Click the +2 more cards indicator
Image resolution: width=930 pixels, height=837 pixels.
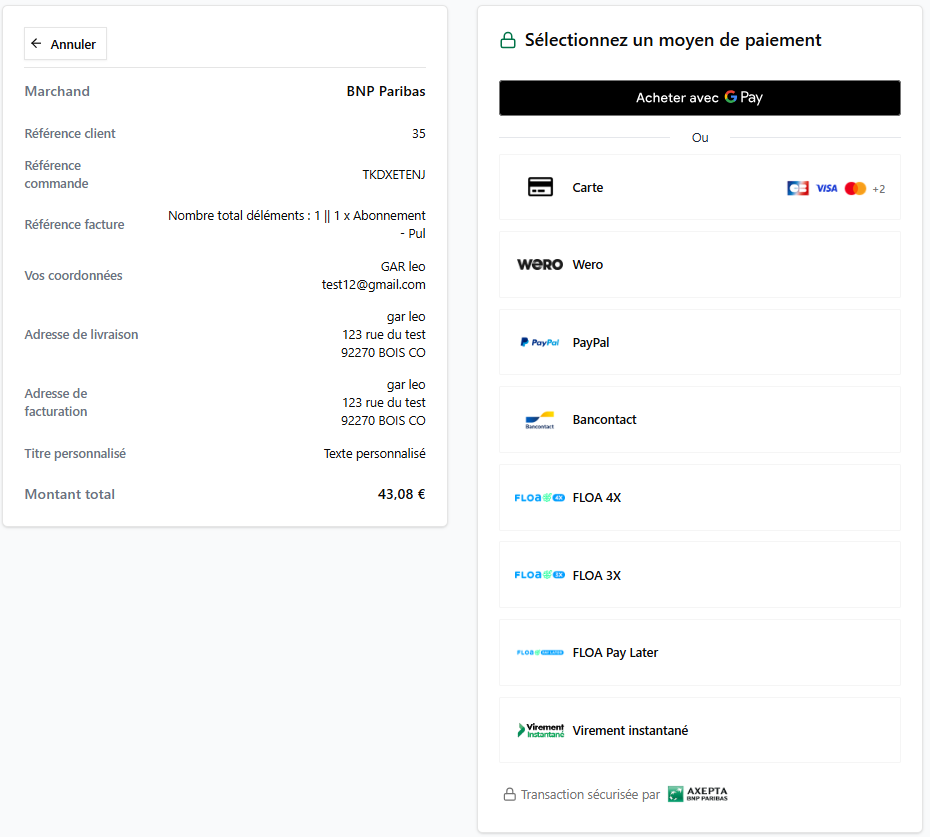click(878, 189)
